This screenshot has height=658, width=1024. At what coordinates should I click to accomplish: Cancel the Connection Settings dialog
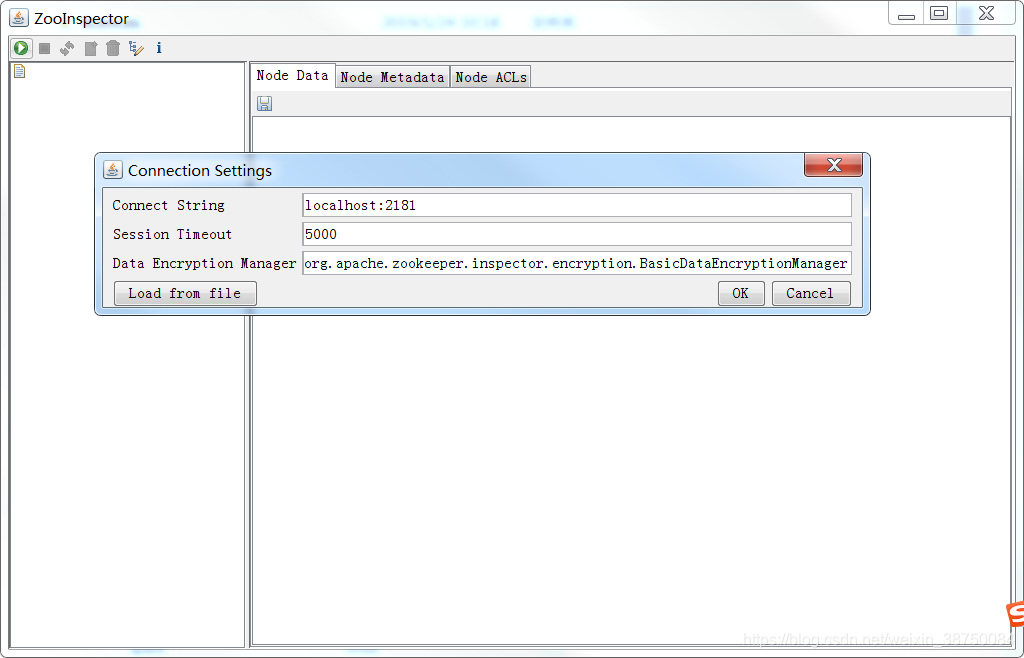click(x=810, y=293)
